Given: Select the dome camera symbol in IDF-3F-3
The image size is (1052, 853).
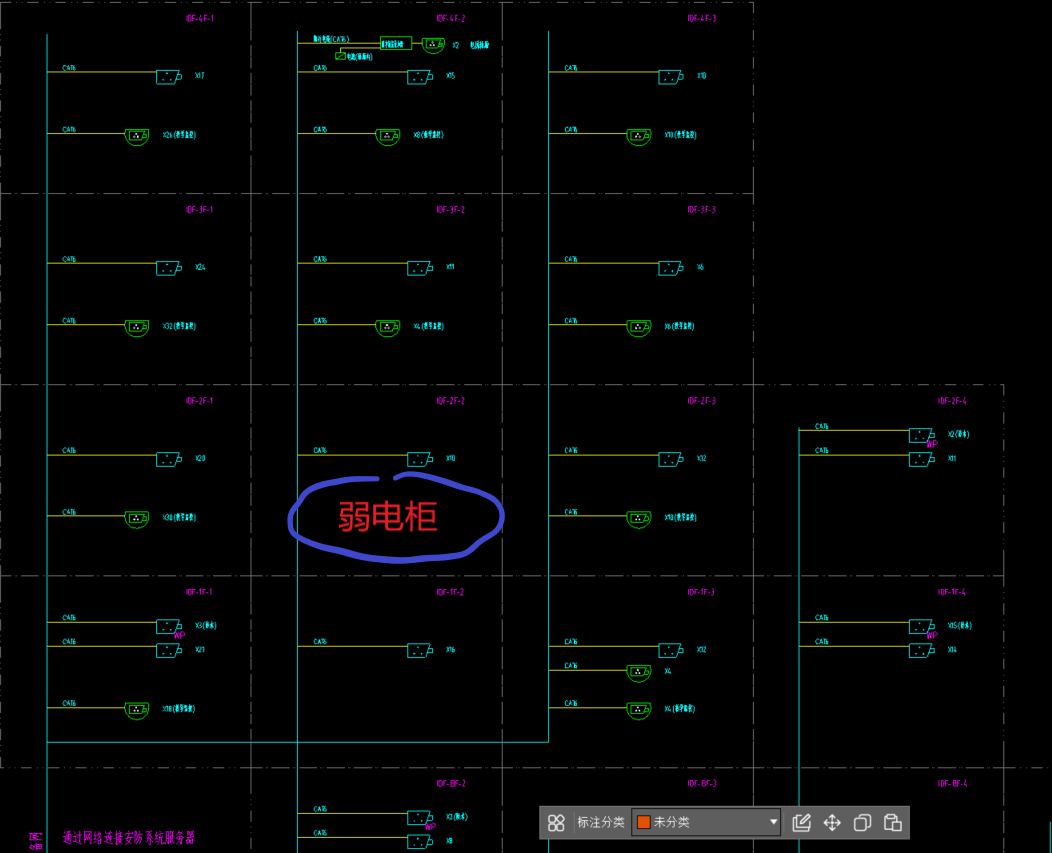Looking at the screenshot, I should click(639, 328).
